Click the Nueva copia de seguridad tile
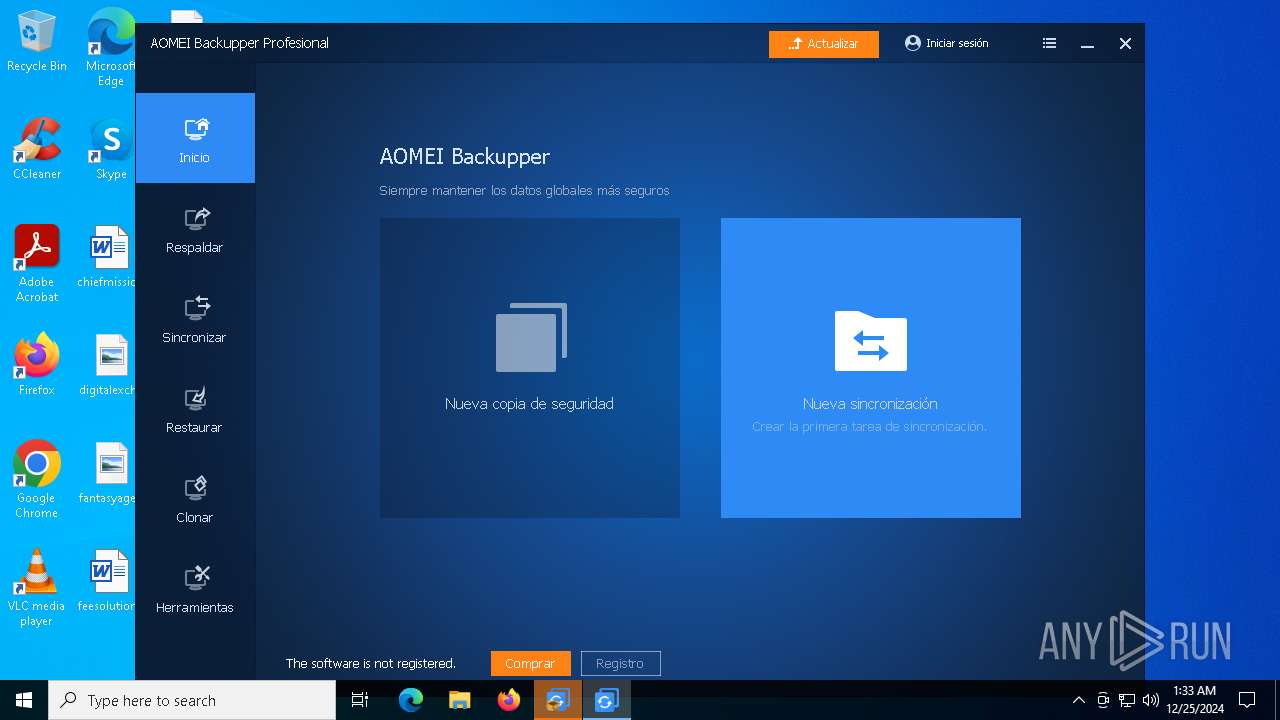This screenshot has width=1280, height=720. 530,368
